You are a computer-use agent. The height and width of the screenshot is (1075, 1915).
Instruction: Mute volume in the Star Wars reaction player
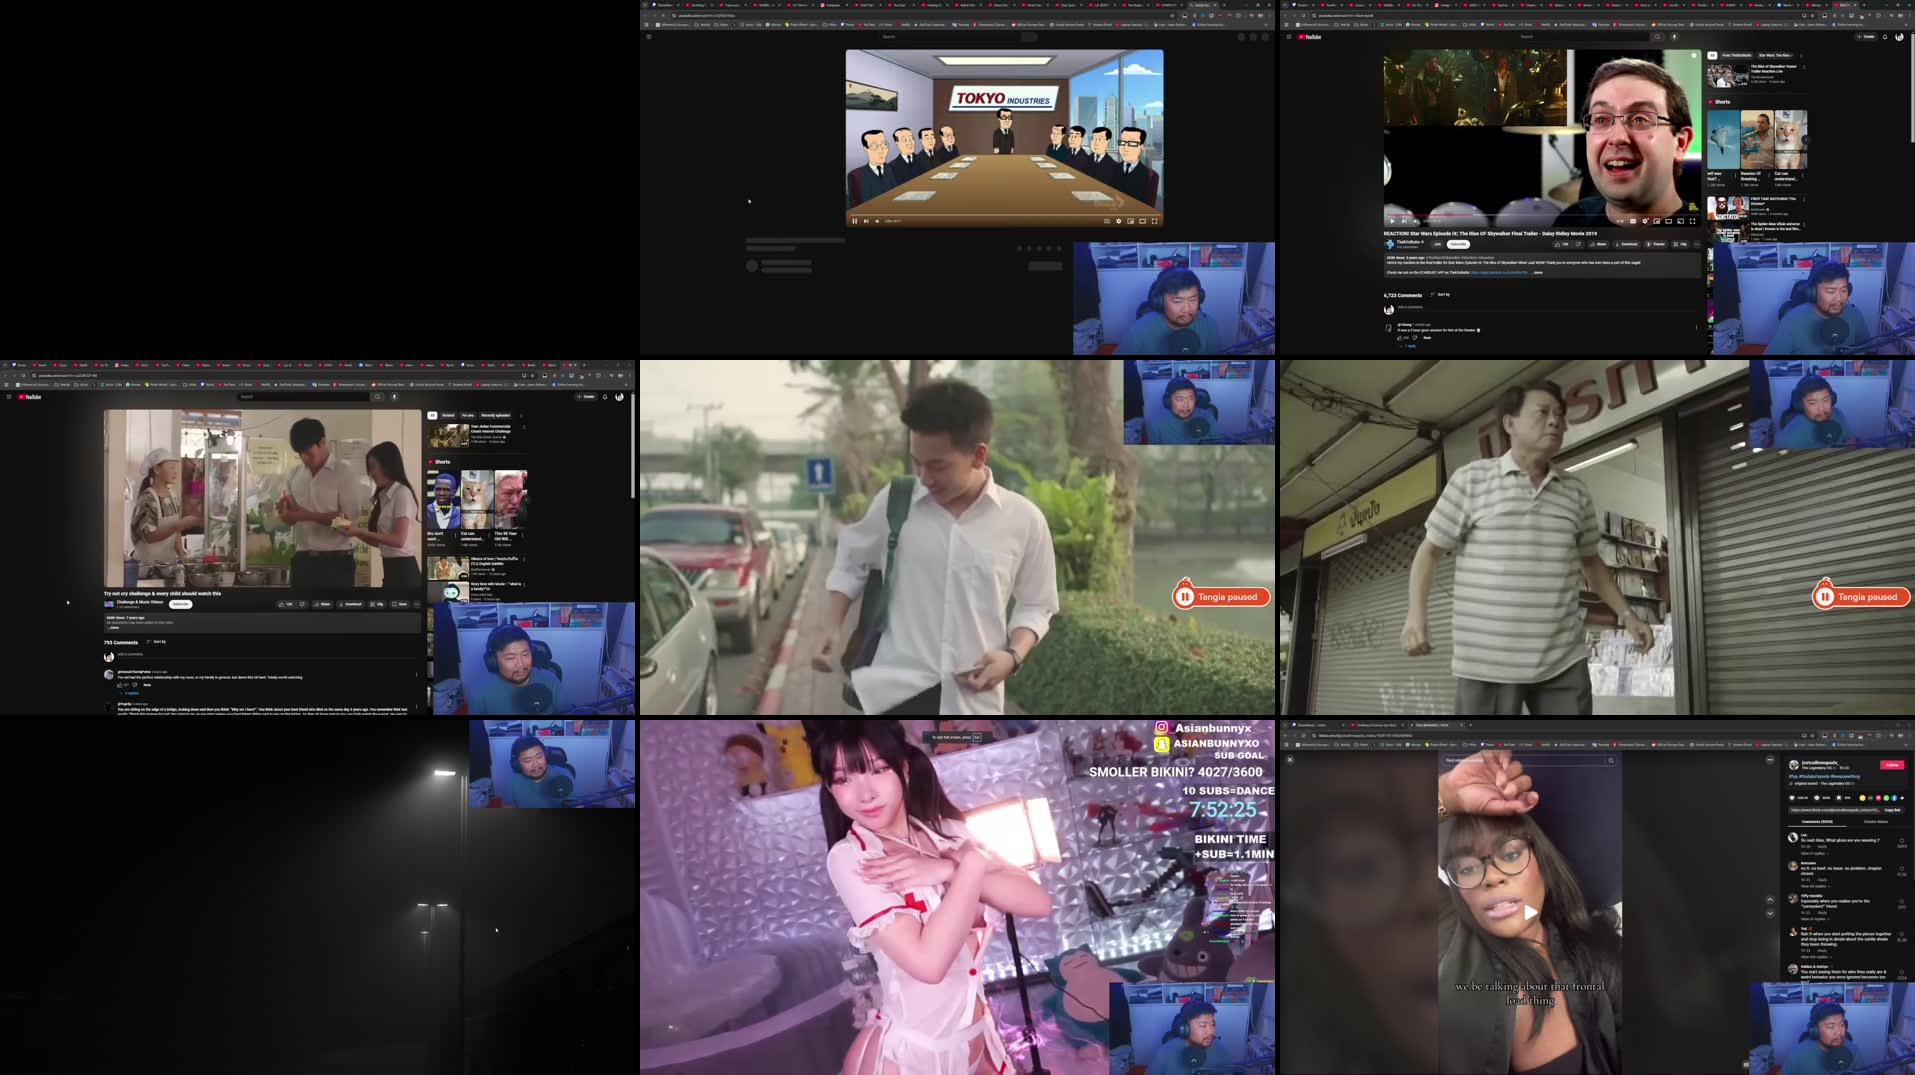click(1415, 221)
